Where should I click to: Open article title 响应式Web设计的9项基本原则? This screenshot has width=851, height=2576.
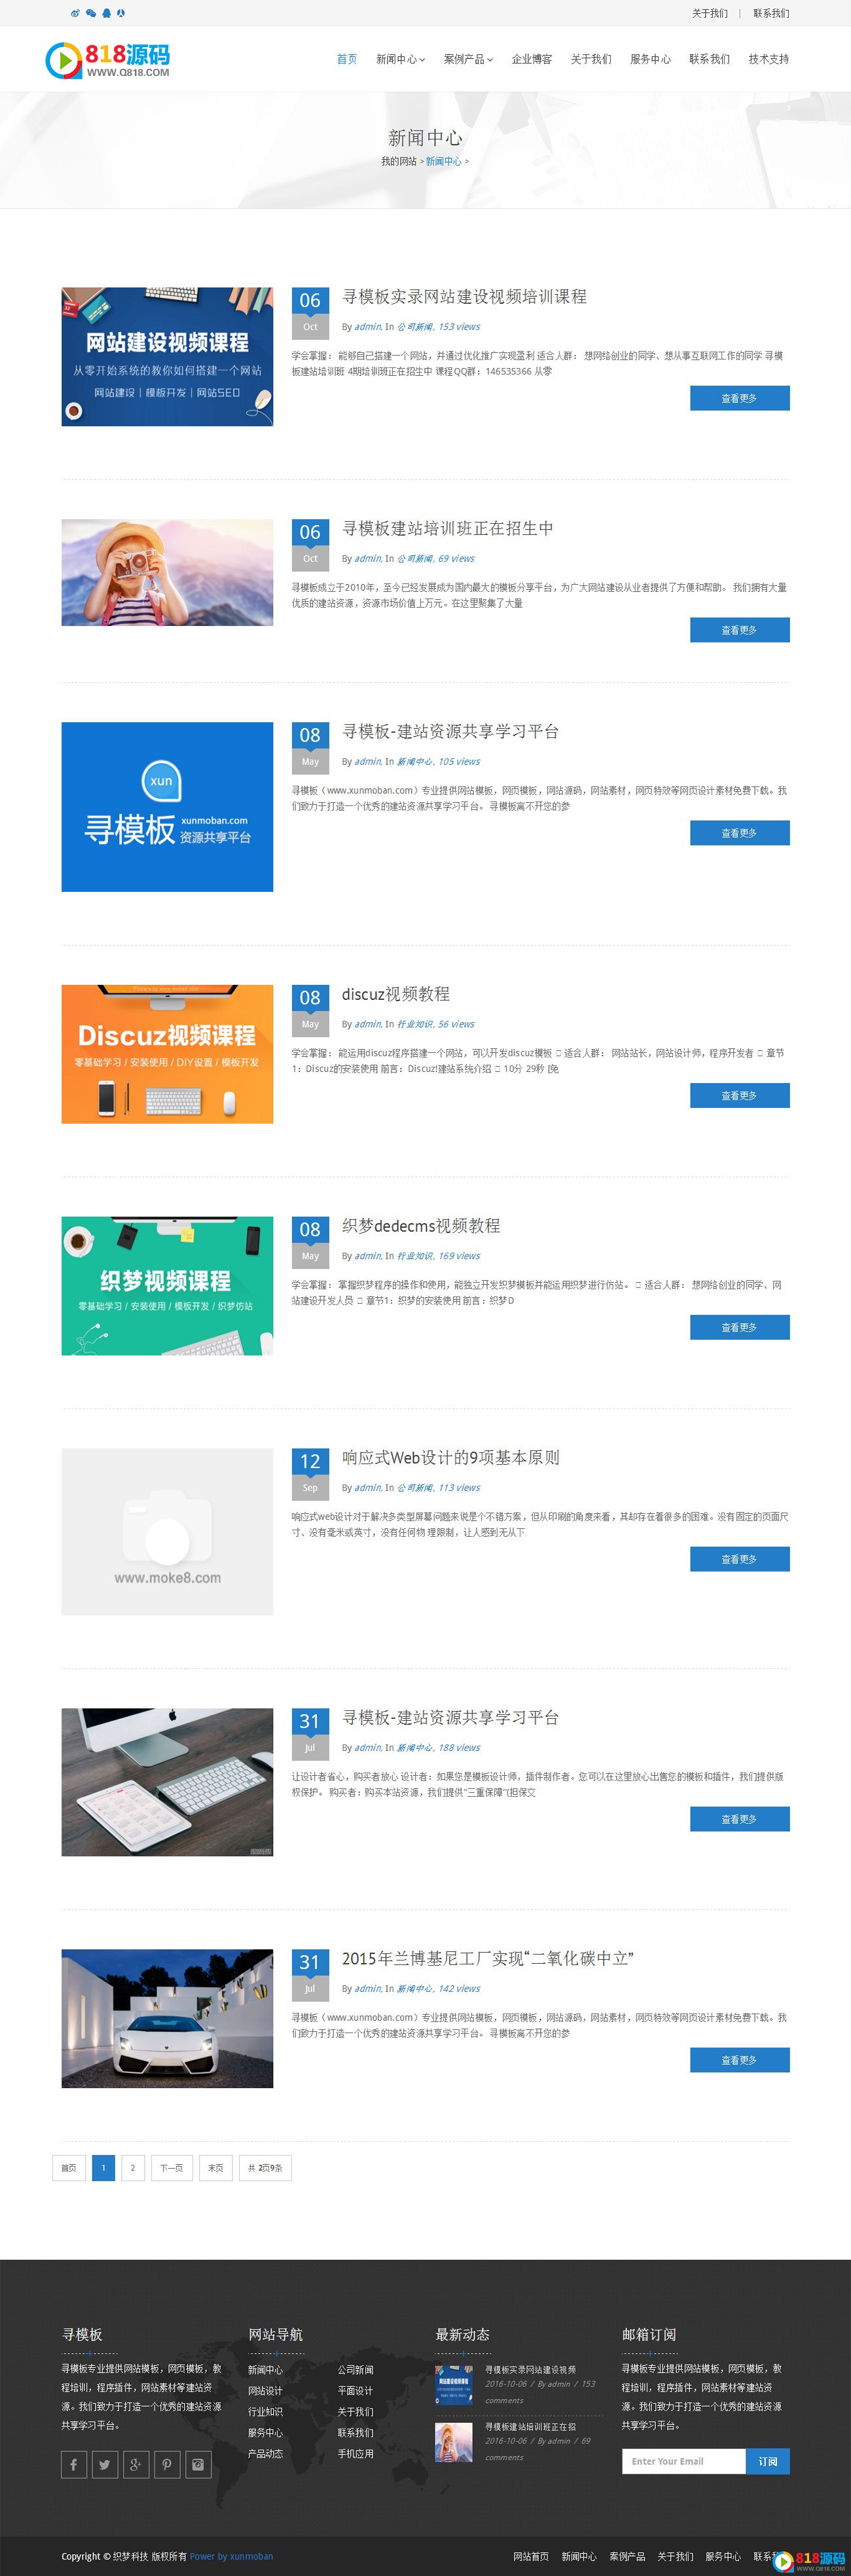pyautogui.click(x=450, y=1458)
